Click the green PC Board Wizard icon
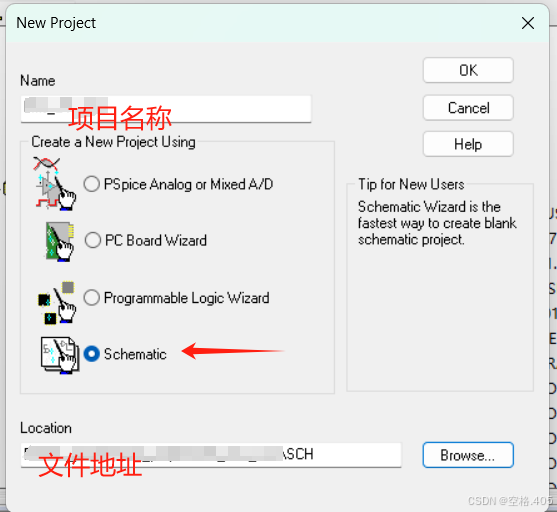 tap(60, 242)
